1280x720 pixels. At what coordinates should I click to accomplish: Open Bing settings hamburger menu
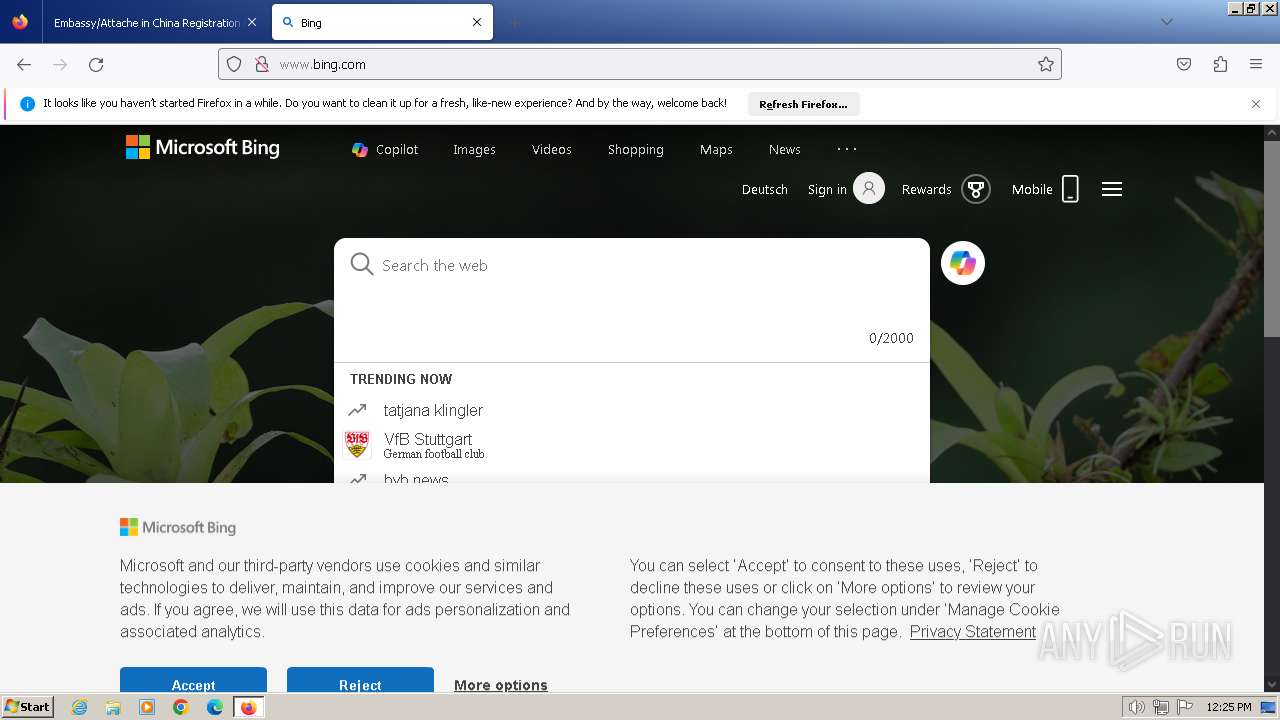[x=1112, y=189]
